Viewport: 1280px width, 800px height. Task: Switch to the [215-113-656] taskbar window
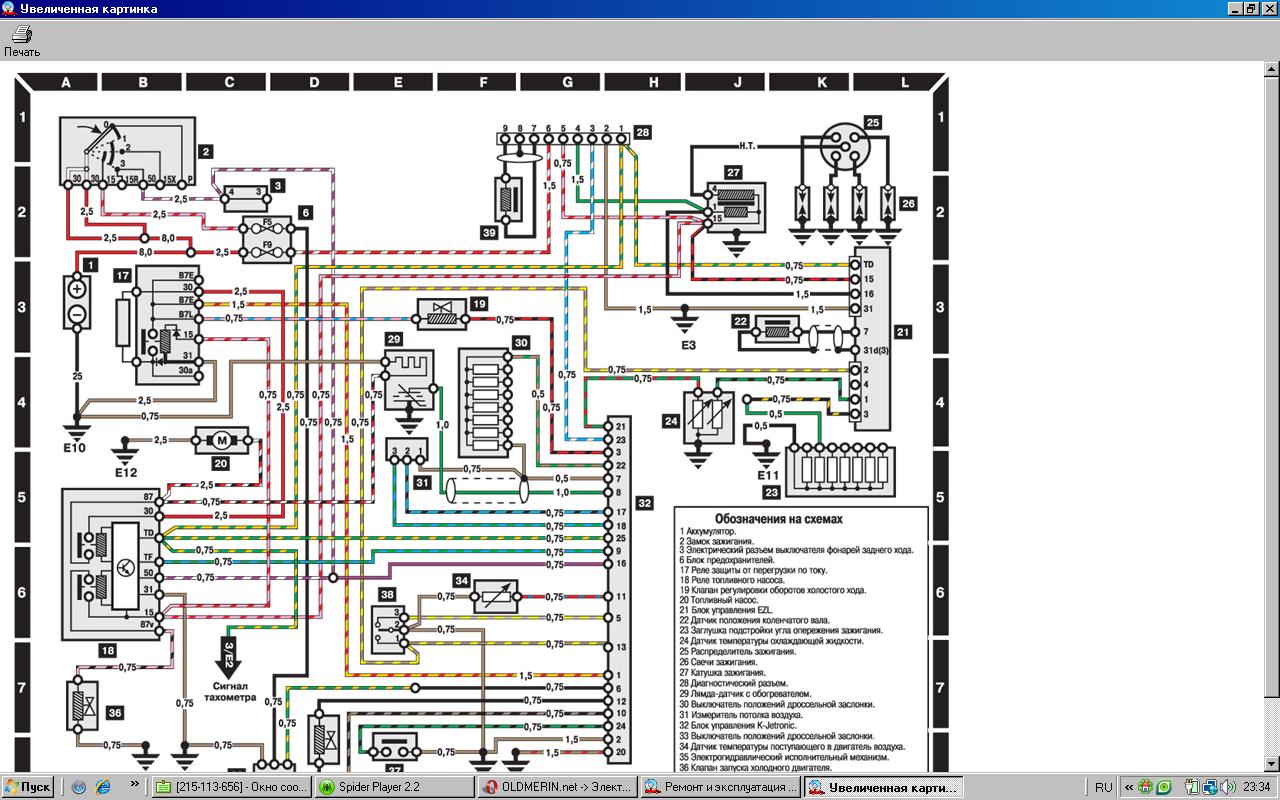pos(231,787)
